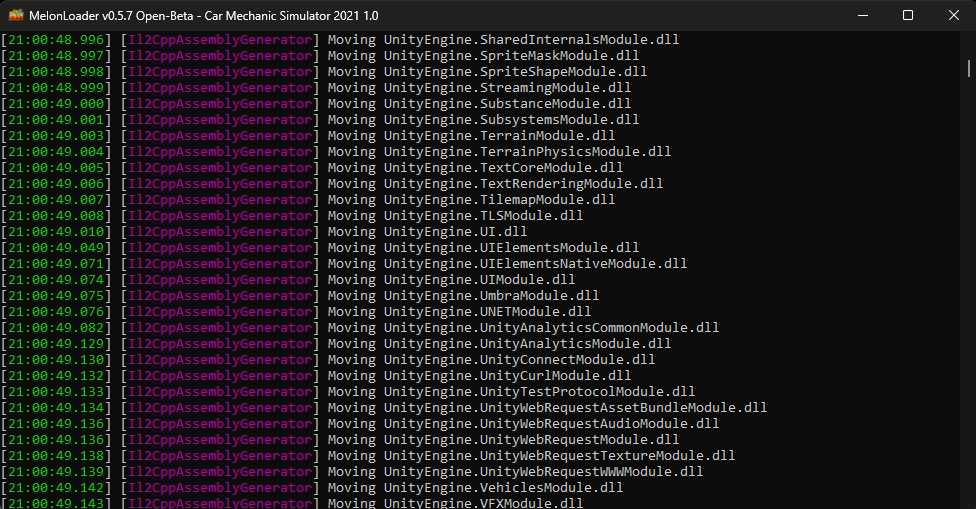Viewport: 976px width, 509px height.
Task: Click the vertical scrollbar thumb on the console
Action: 969,68
